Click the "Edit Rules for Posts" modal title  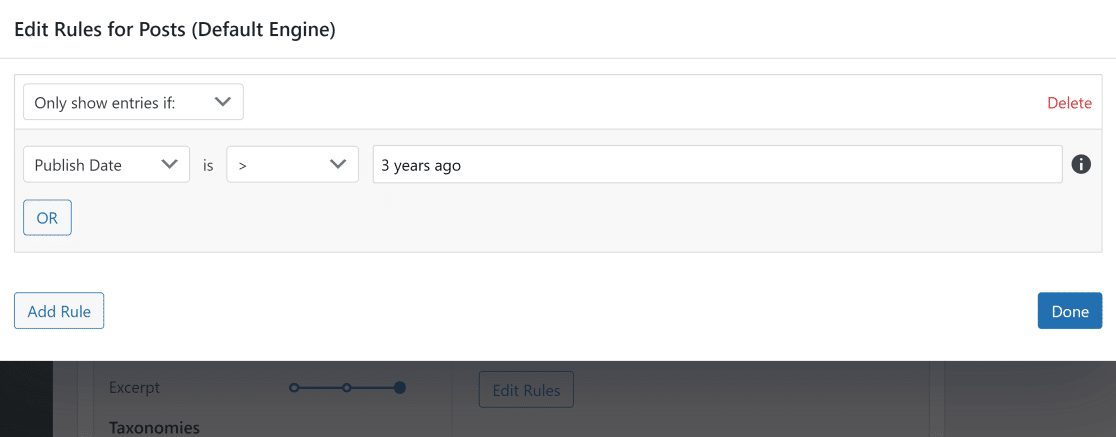click(x=175, y=30)
